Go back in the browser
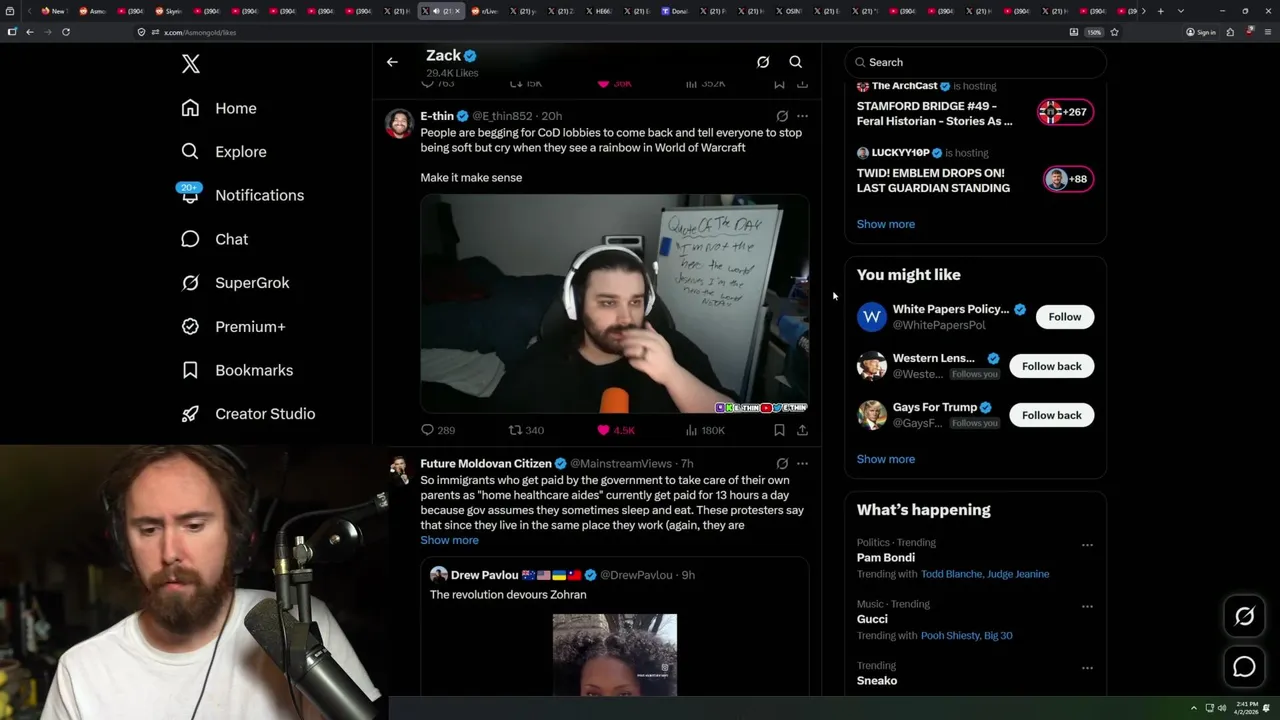This screenshot has height=720, width=1280. 30,32
